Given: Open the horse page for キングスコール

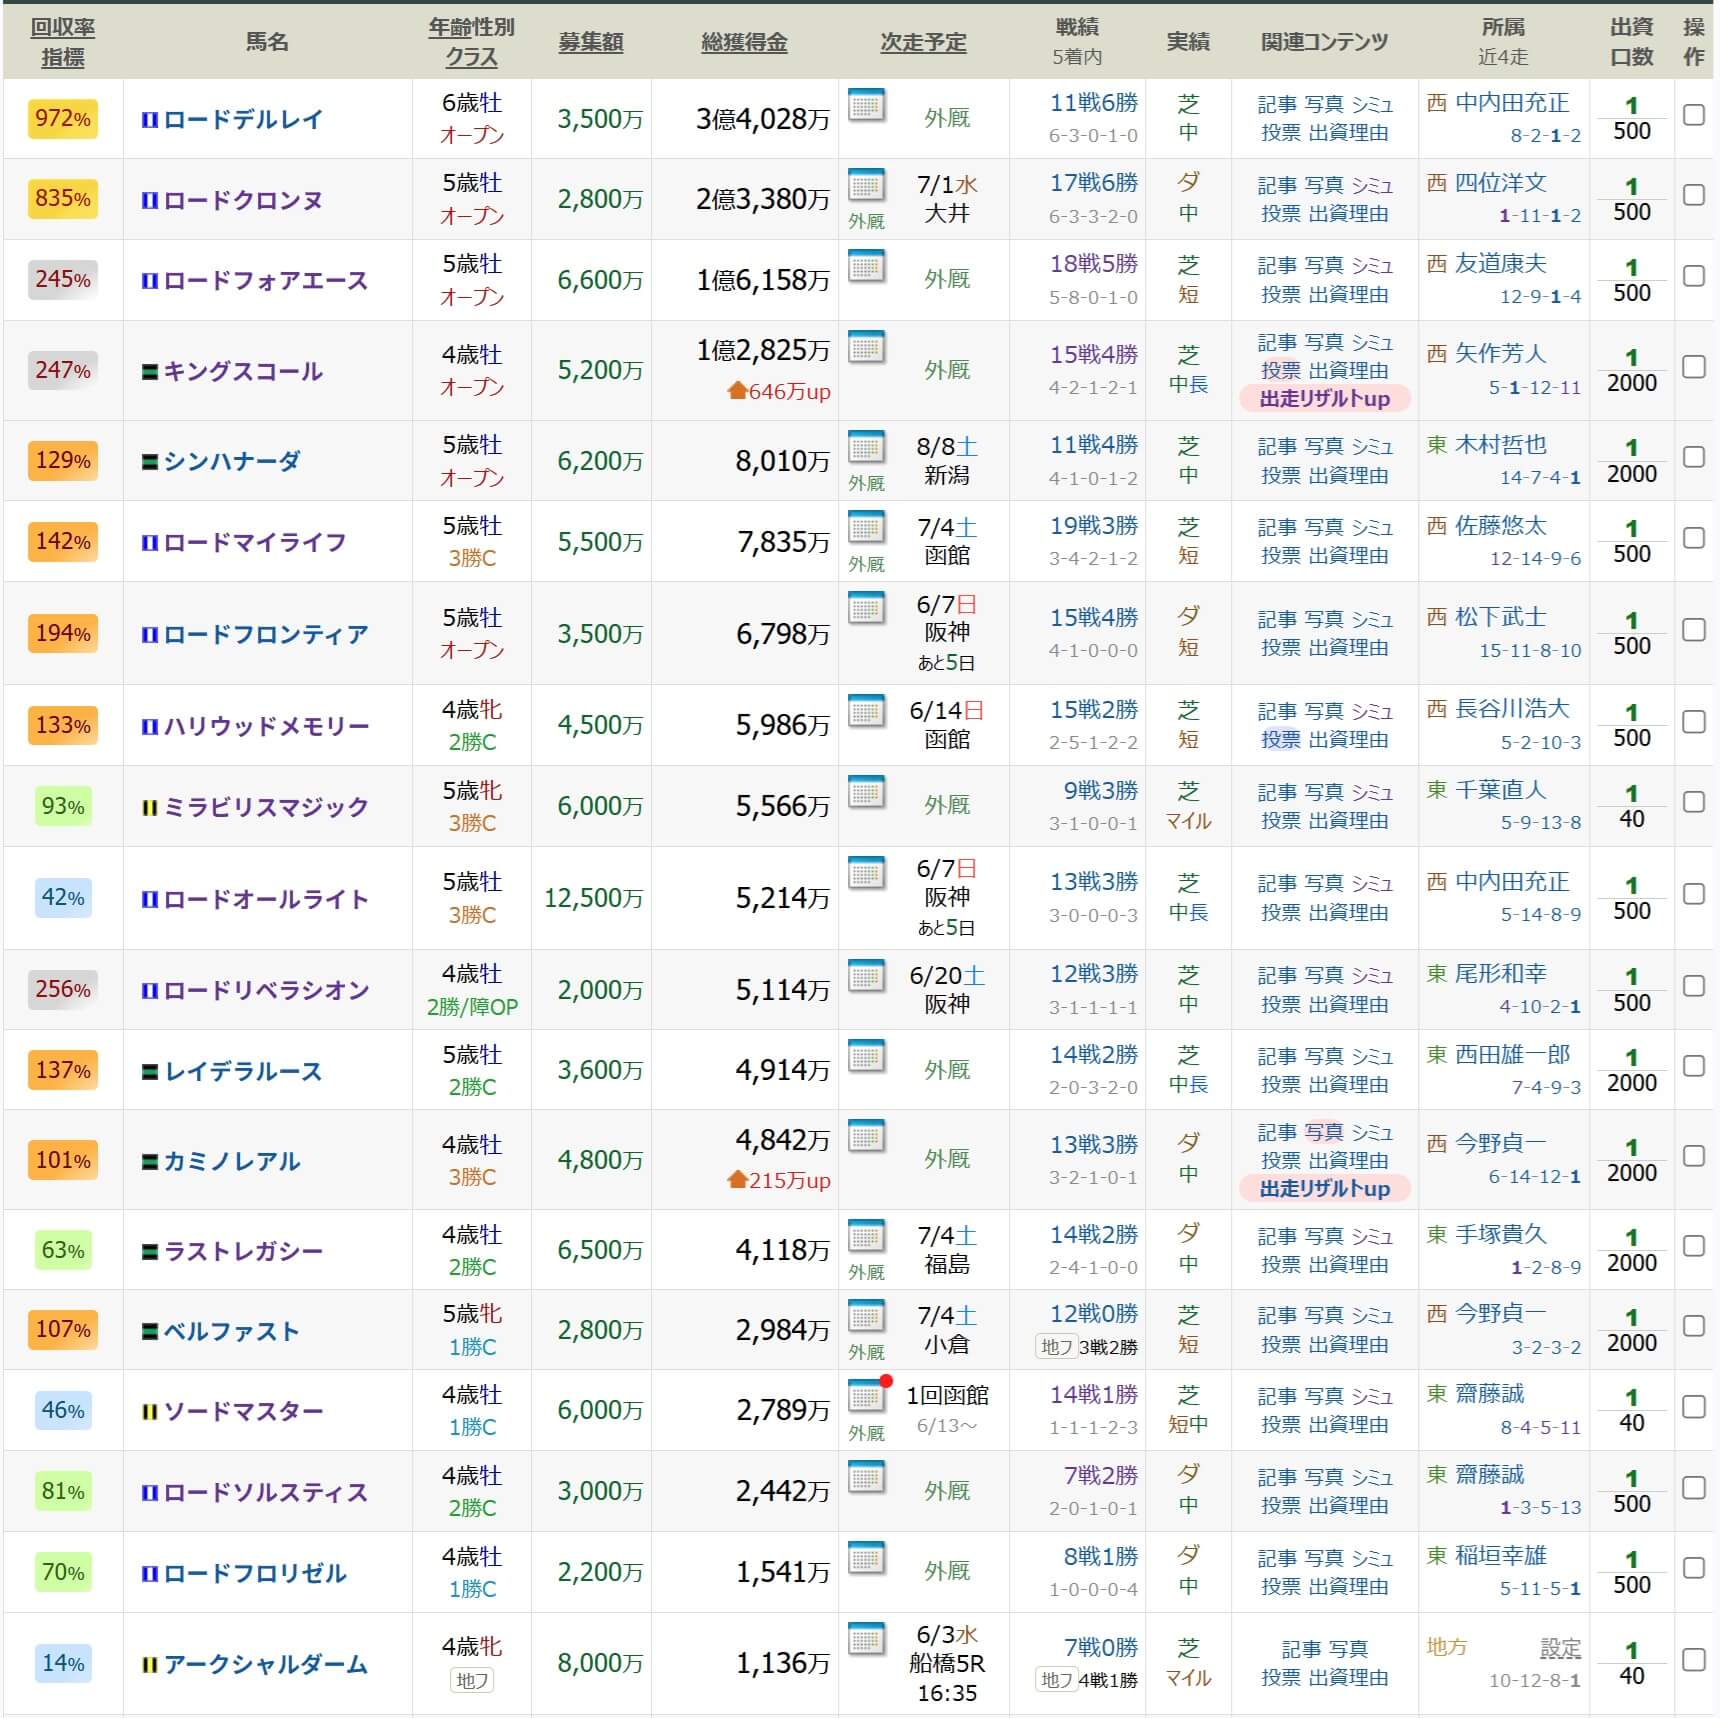Looking at the screenshot, I should 243,372.
